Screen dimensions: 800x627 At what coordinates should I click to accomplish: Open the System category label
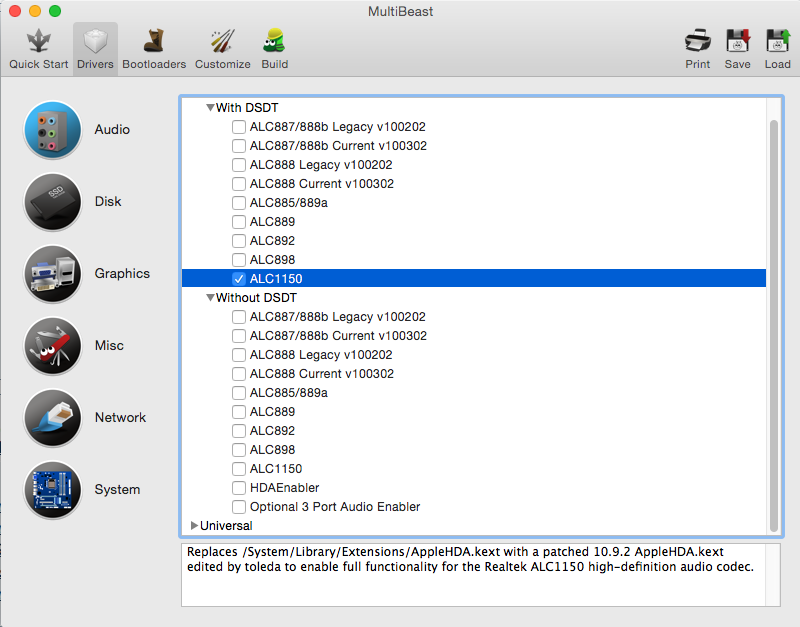pos(117,490)
